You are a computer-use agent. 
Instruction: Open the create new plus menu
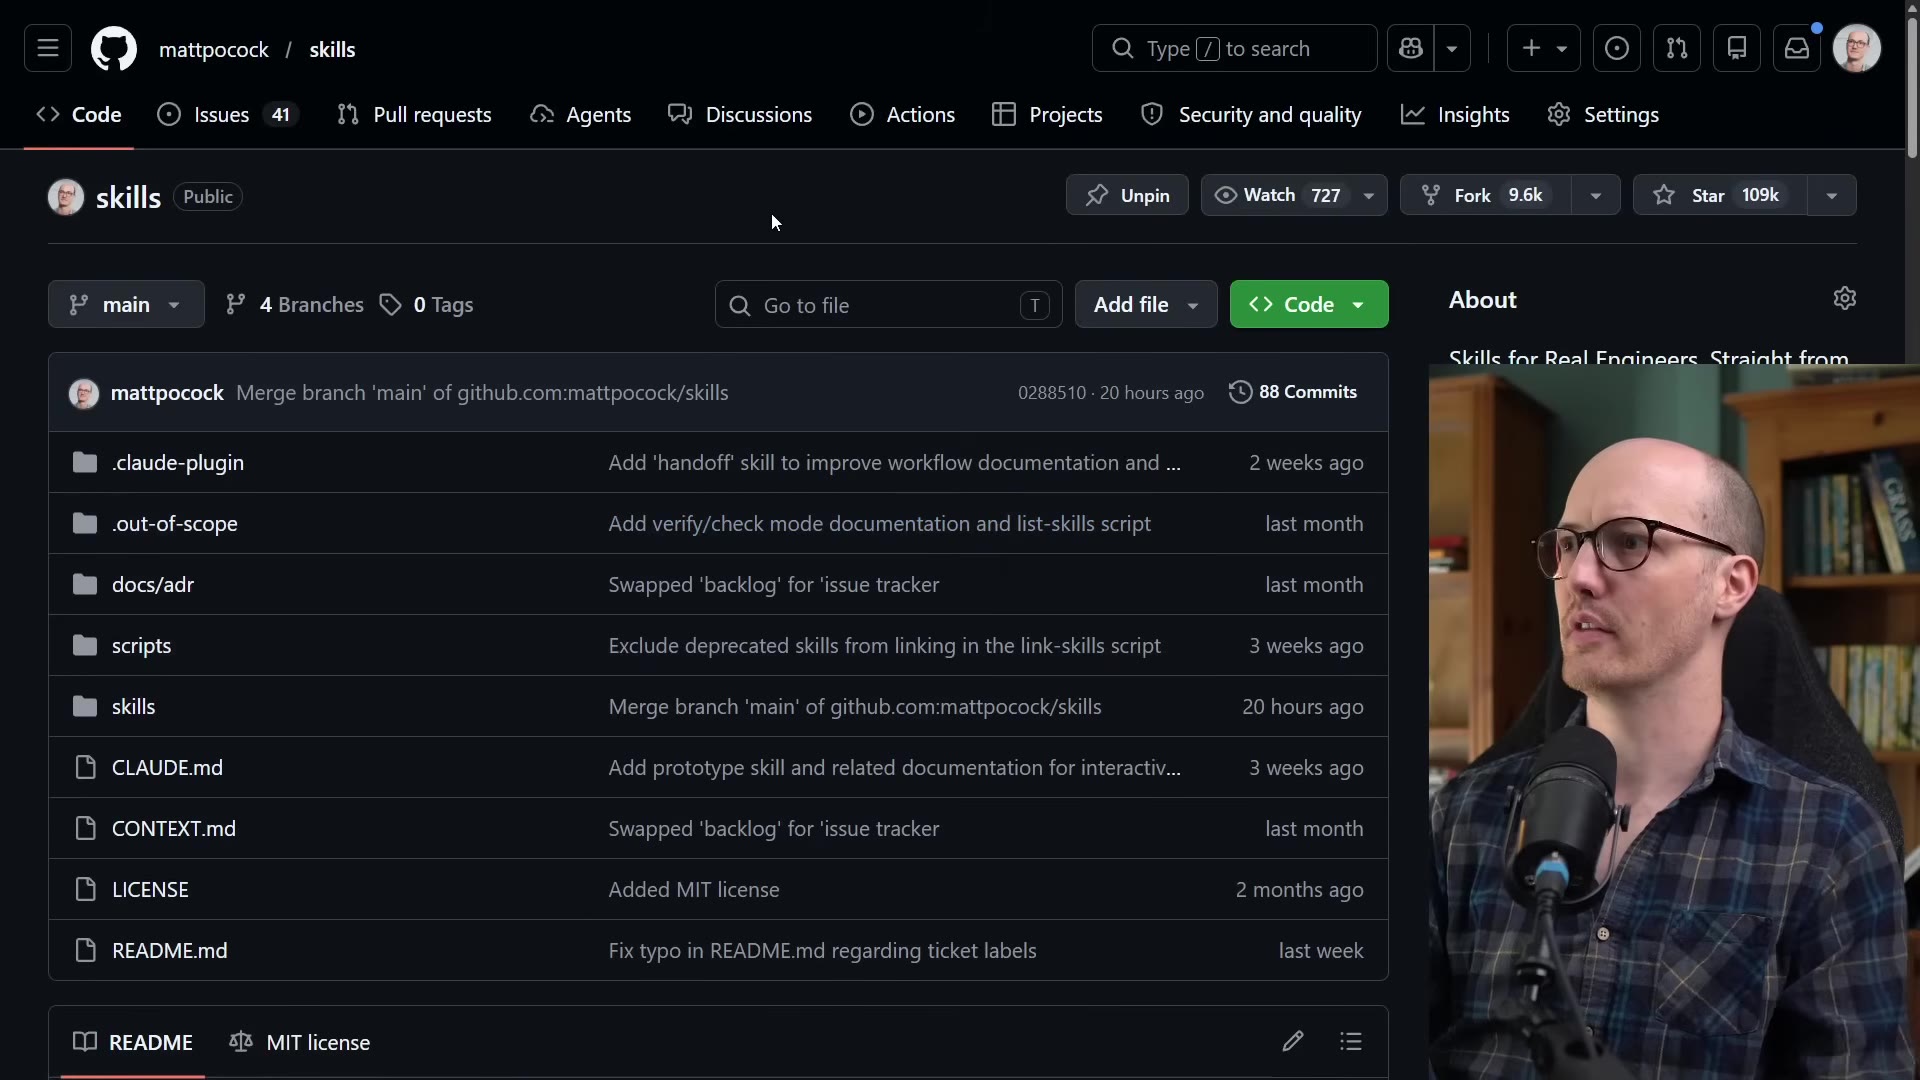pyautogui.click(x=1543, y=48)
